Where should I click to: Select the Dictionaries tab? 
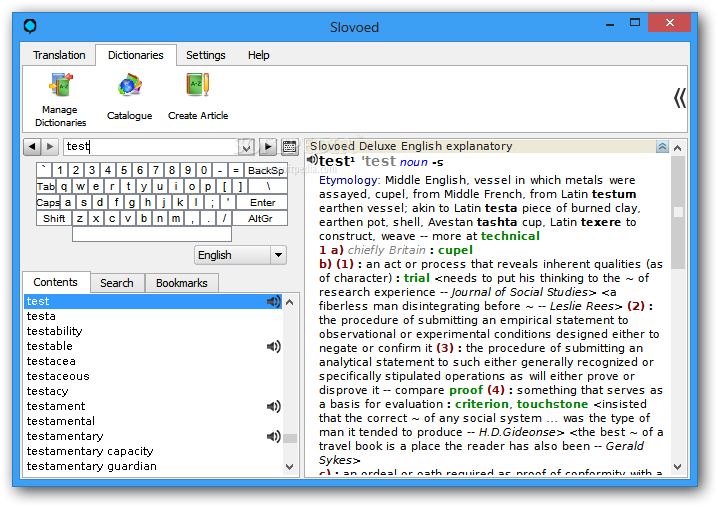[x=136, y=55]
